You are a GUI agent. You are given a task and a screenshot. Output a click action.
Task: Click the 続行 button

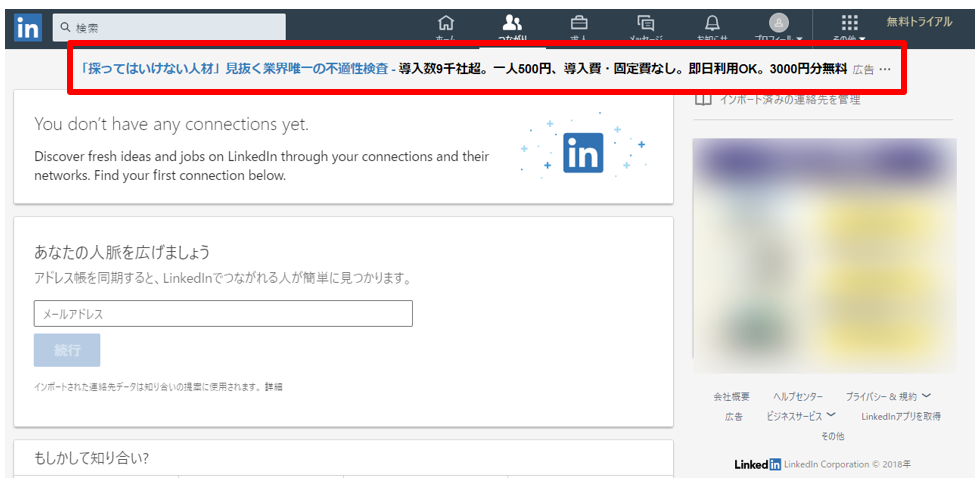(x=67, y=350)
